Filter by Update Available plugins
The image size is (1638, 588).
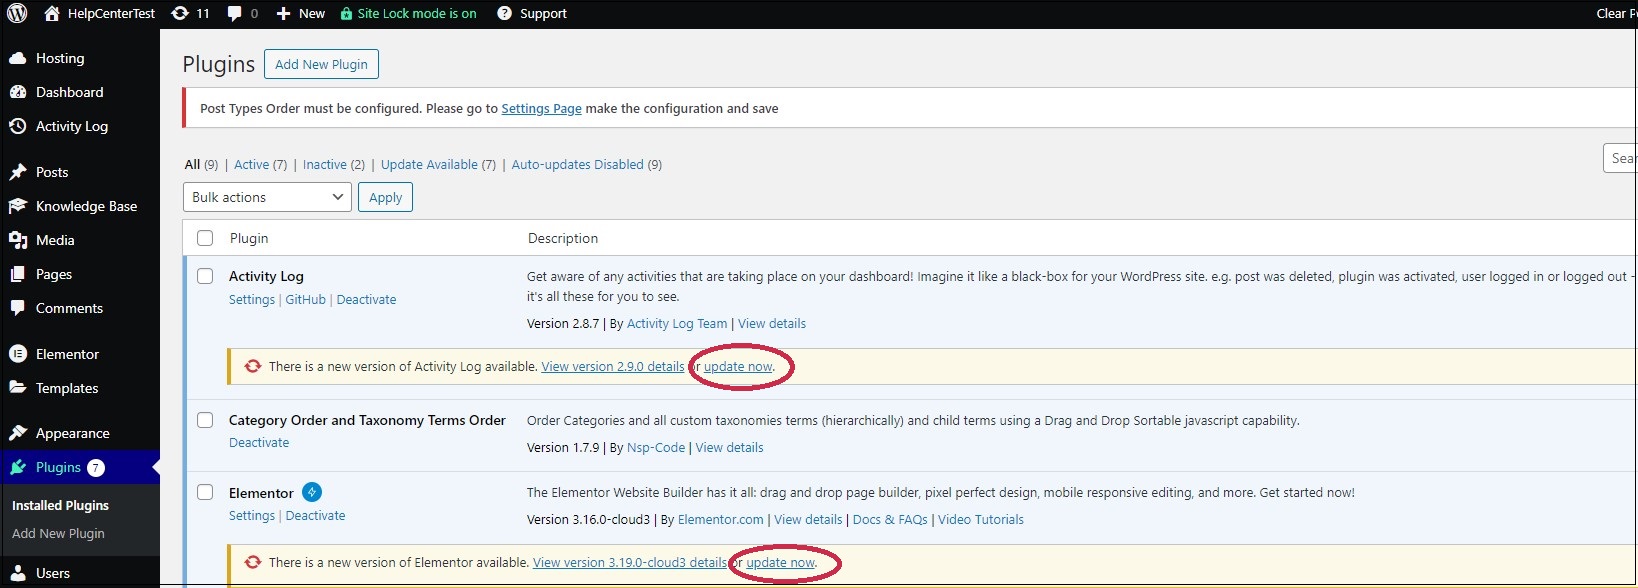429,164
